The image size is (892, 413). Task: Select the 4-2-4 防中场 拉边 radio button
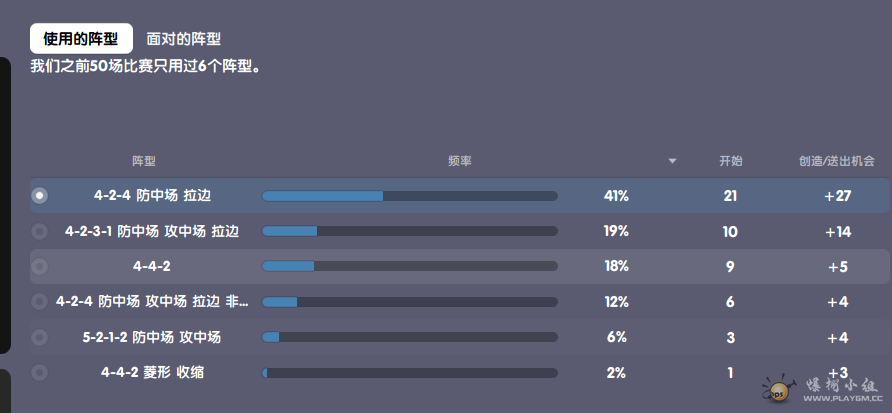coord(40,196)
